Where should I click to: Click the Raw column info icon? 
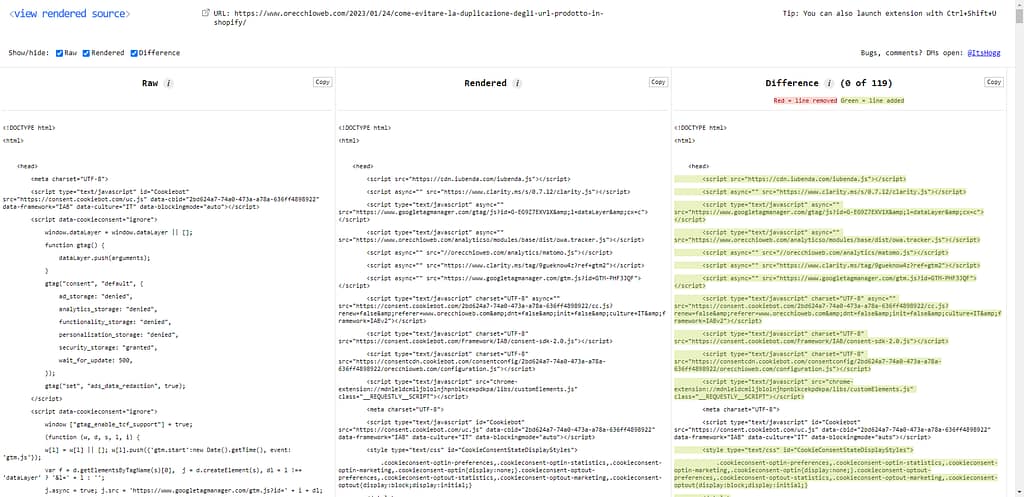(168, 84)
